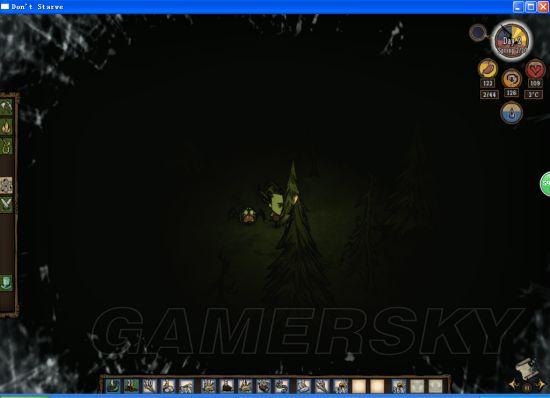Select the first inventory slot item

point(113,386)
